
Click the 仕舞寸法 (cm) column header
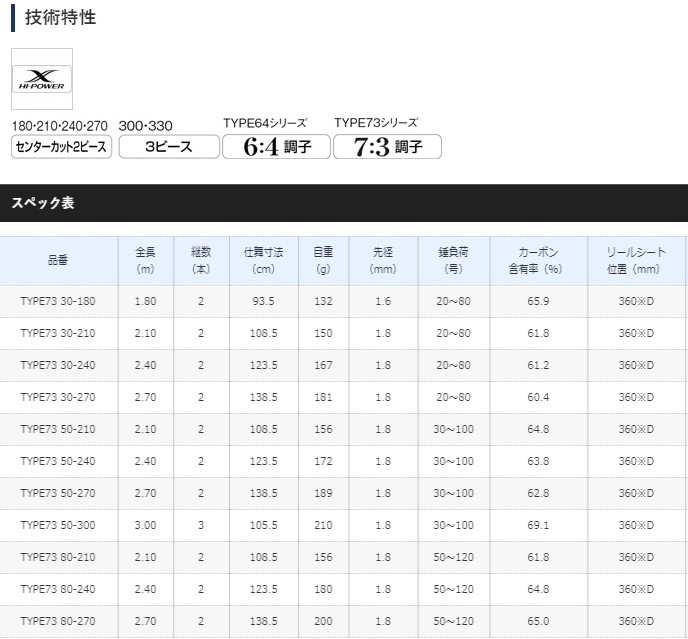(264, 261)
